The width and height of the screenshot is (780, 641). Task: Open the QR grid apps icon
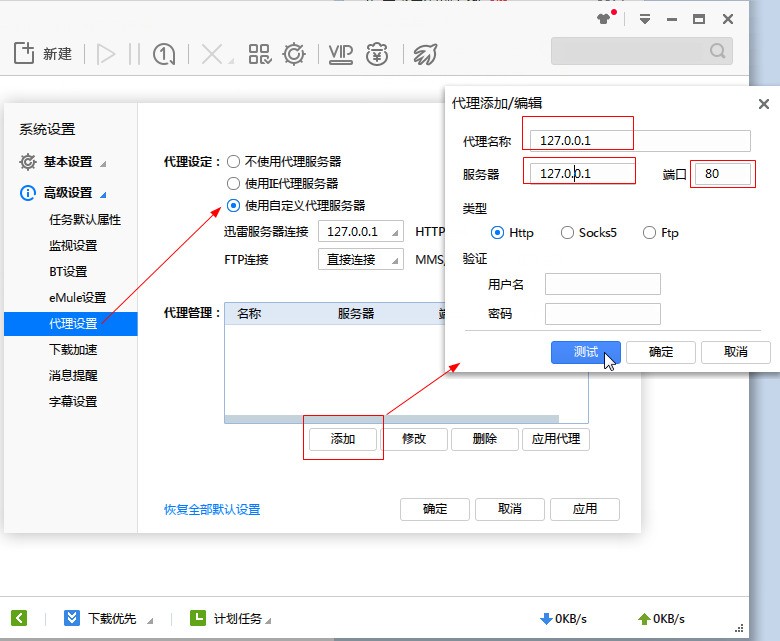260,54
